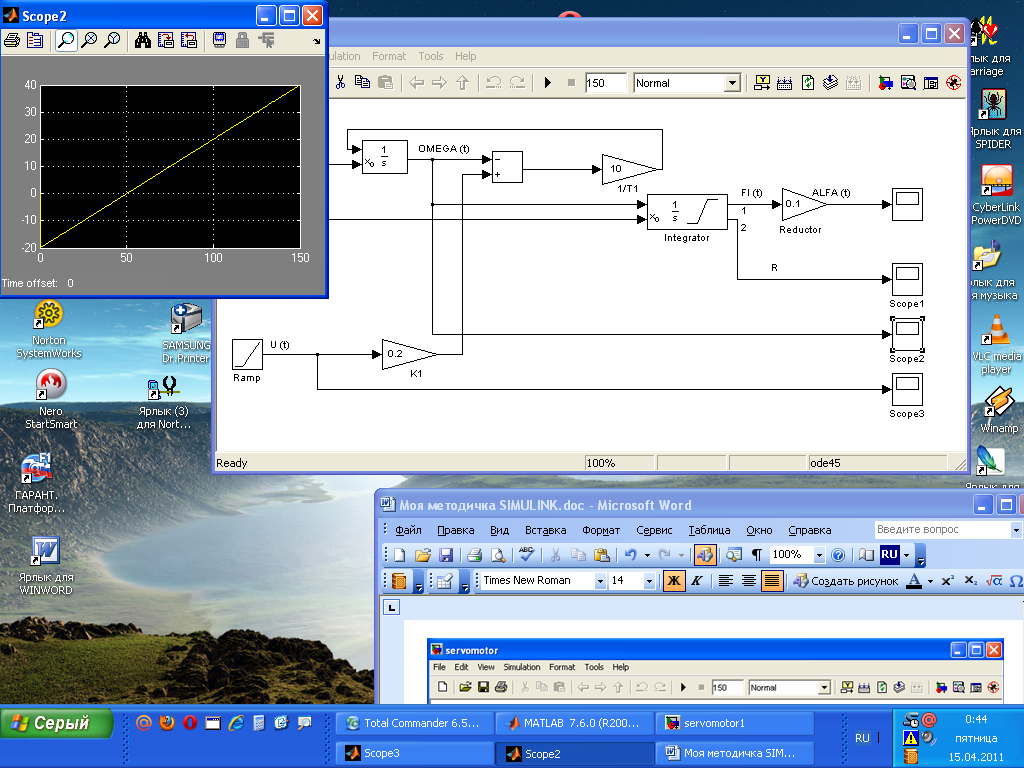1024x768 pixels.
Task: Switch to Total Commander taskbar button
Action: (415, 723)
